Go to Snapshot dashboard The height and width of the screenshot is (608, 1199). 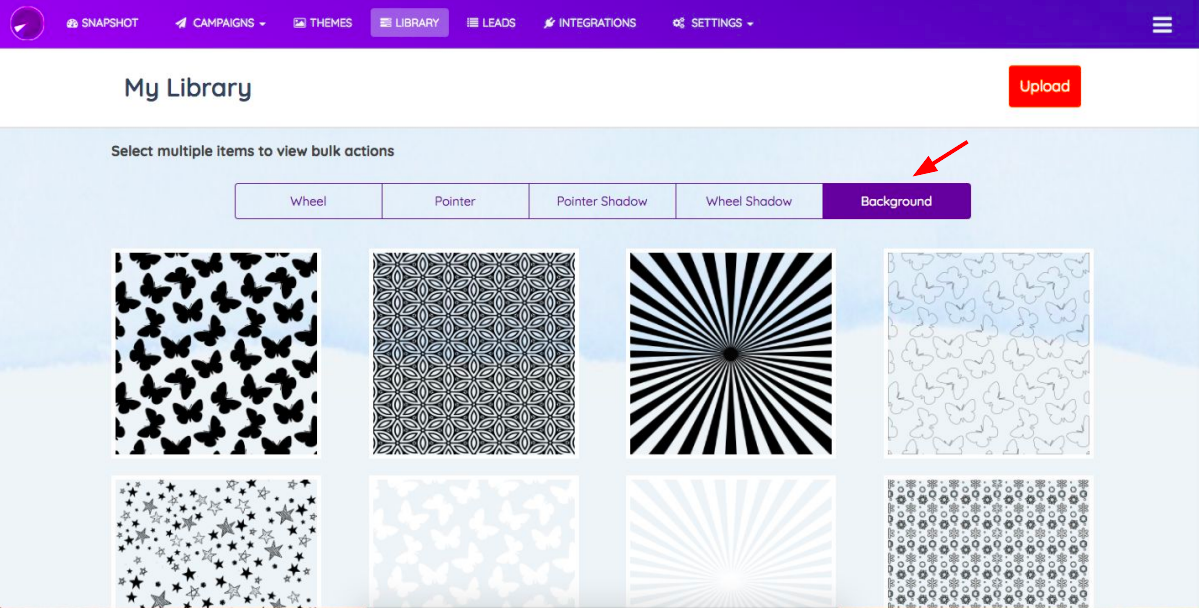pyautogui.click(x=102, y=23)
